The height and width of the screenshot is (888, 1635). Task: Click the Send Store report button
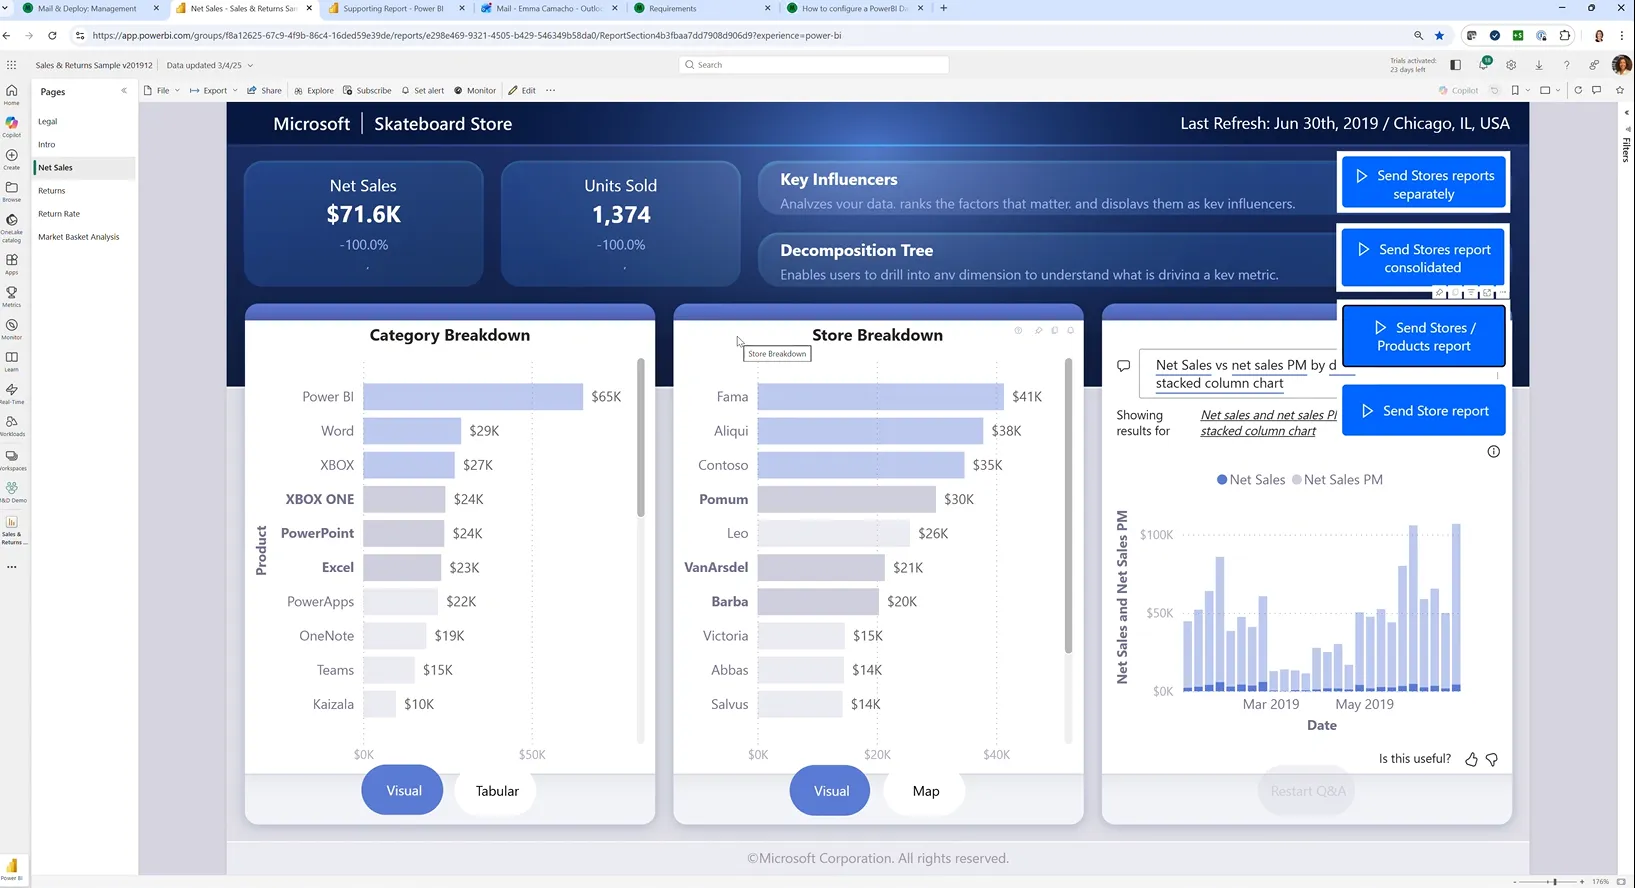click(x=1423, y=411)
